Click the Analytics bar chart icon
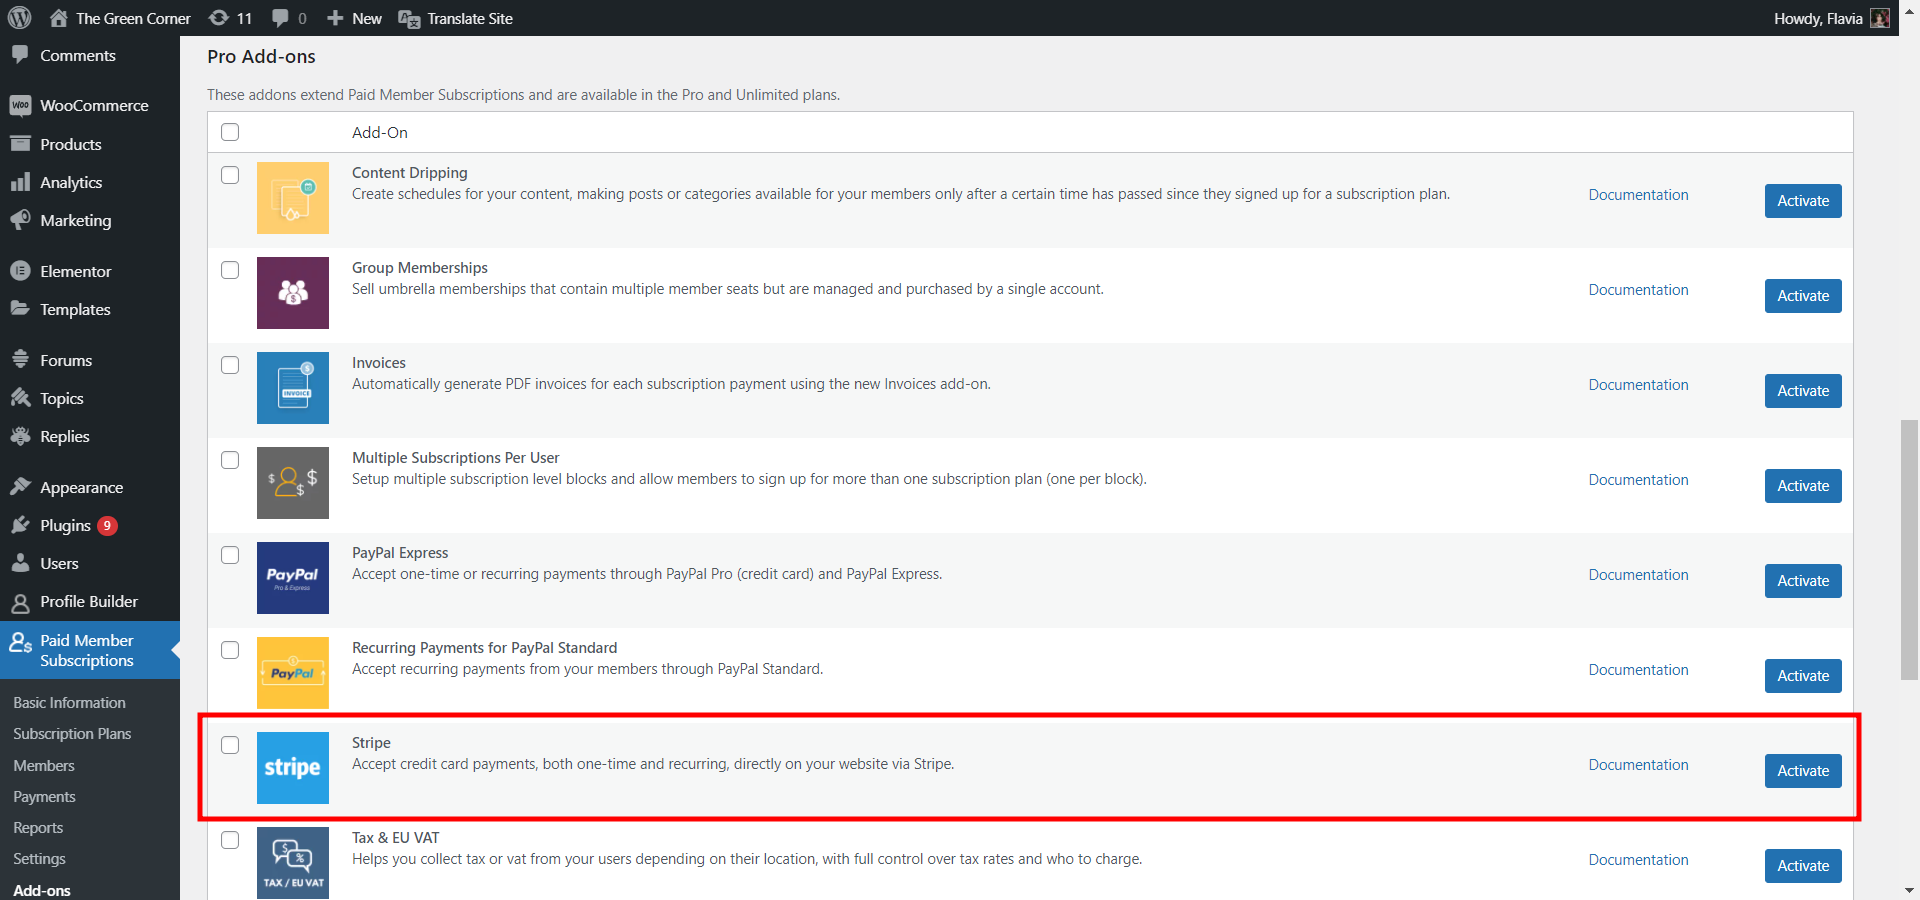The width and height of the screenshot is (1920, 900). tap(20, 182)
